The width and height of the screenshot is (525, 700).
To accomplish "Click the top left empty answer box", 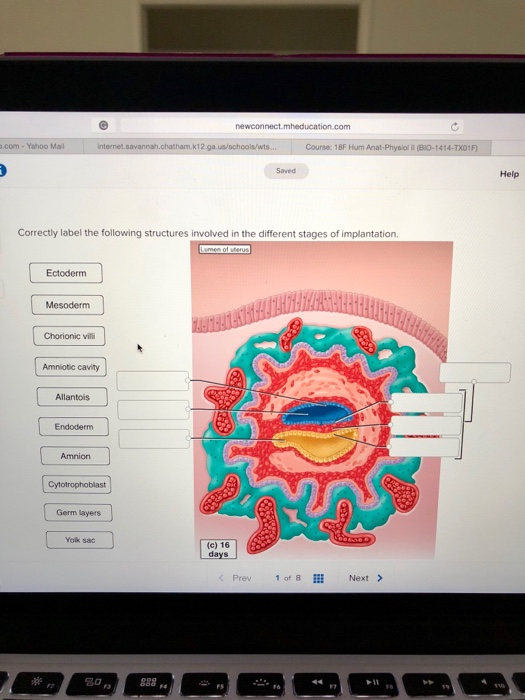I will 153,381.
